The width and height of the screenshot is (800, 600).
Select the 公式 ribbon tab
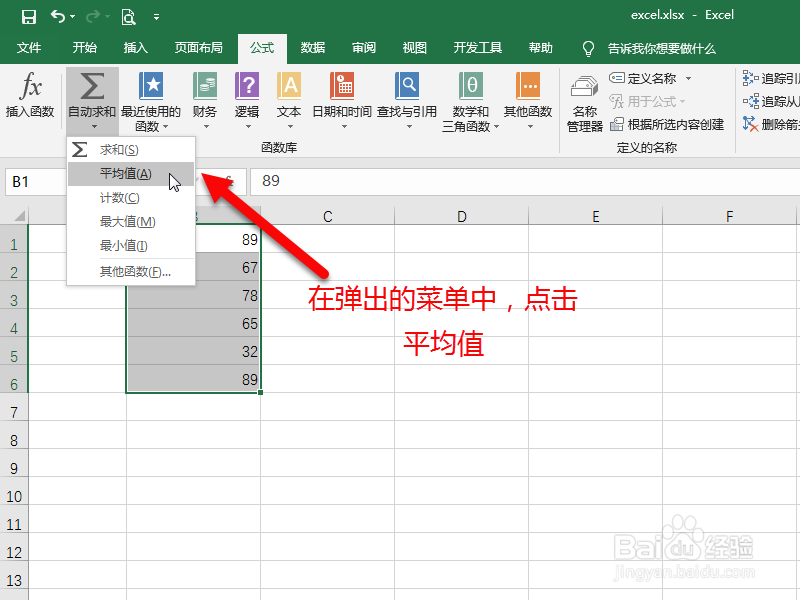[262, 48]
